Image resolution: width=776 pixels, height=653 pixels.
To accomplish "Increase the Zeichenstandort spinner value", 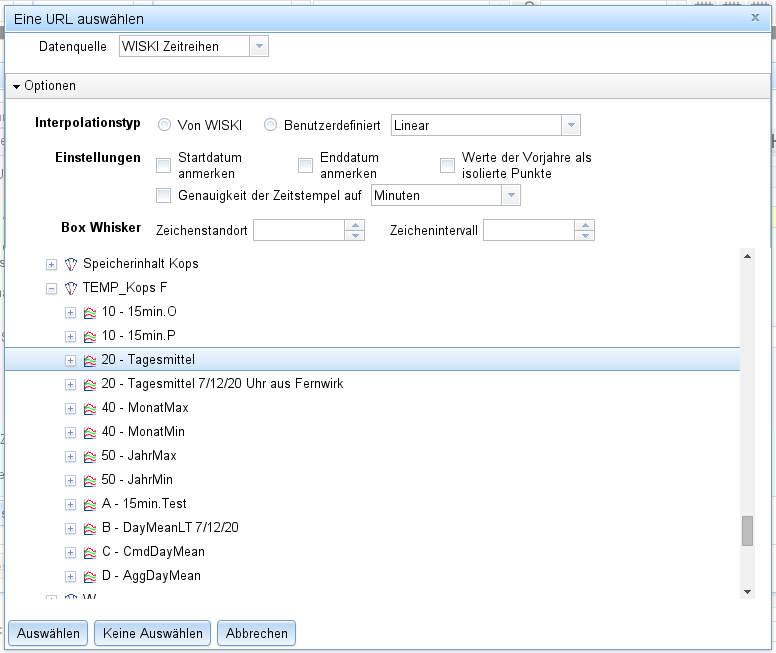I will click(x=355, y=225).
